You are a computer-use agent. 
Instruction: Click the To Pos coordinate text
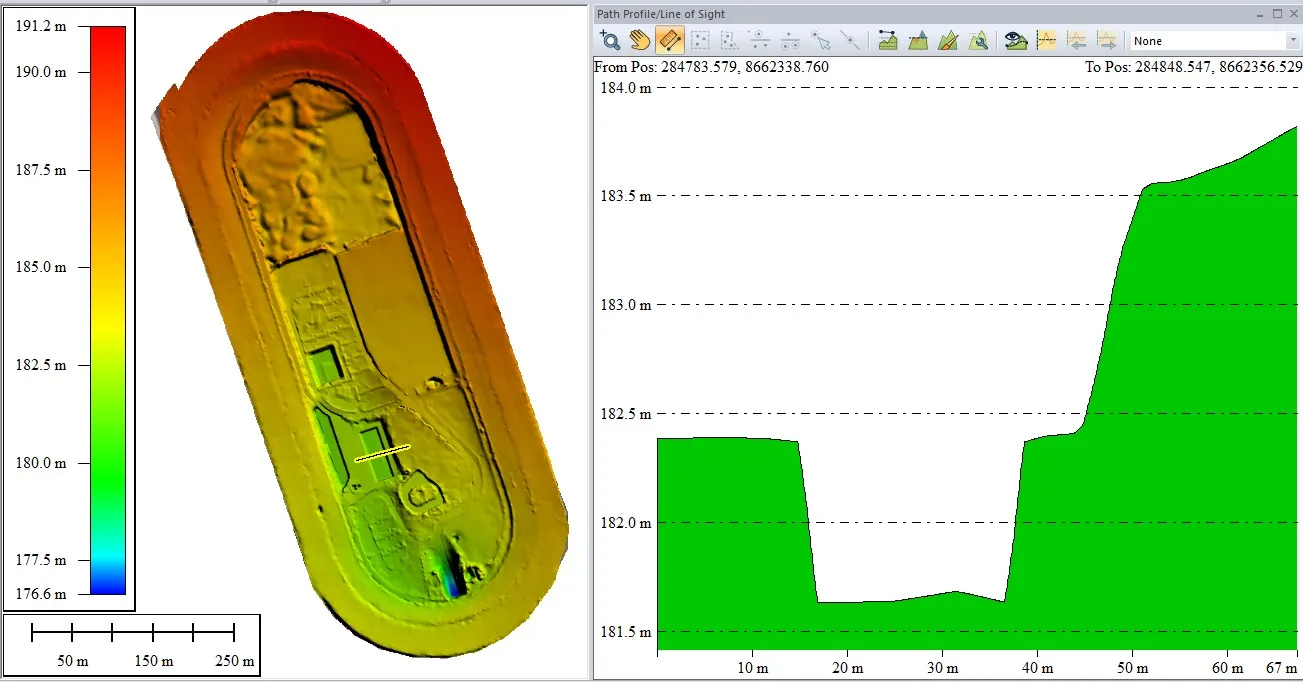pyautogui.click(x=1194, y=67)
